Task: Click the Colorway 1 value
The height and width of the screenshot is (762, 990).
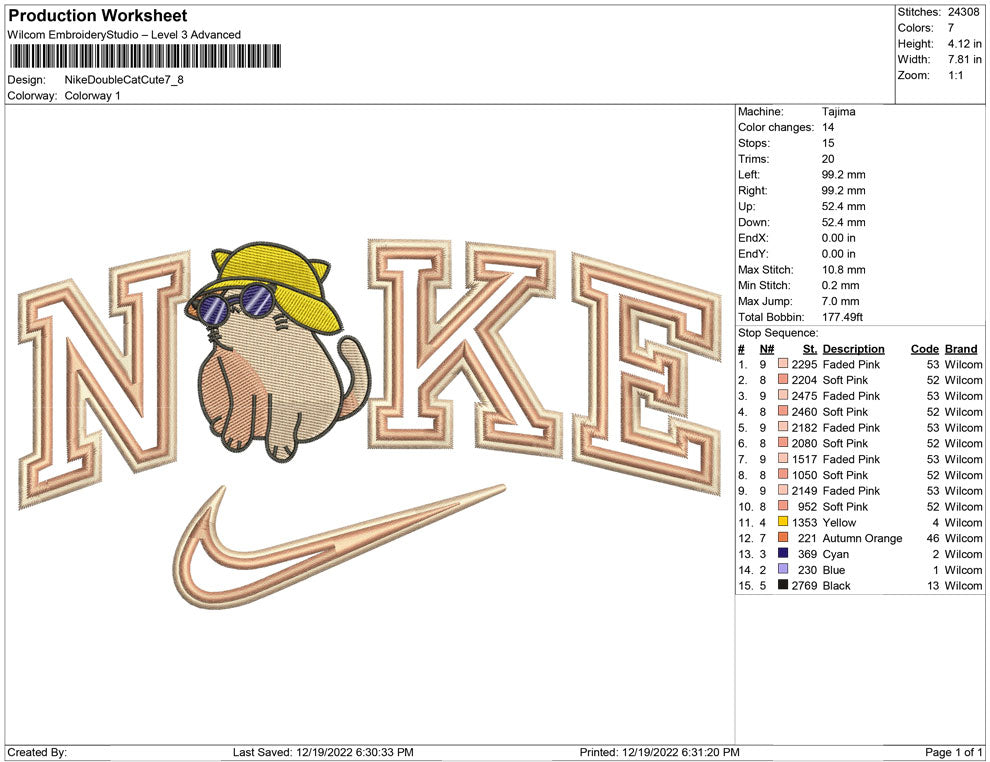Action: coord(92,95)
